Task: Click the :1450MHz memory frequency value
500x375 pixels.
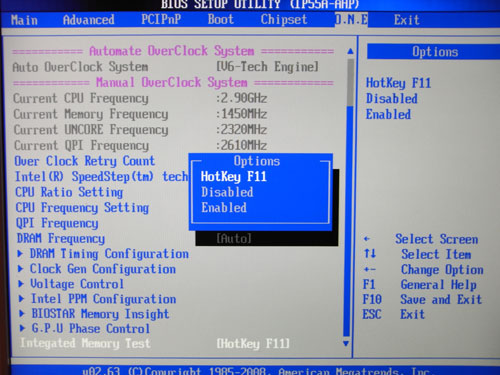Action: tap(241, 114)
